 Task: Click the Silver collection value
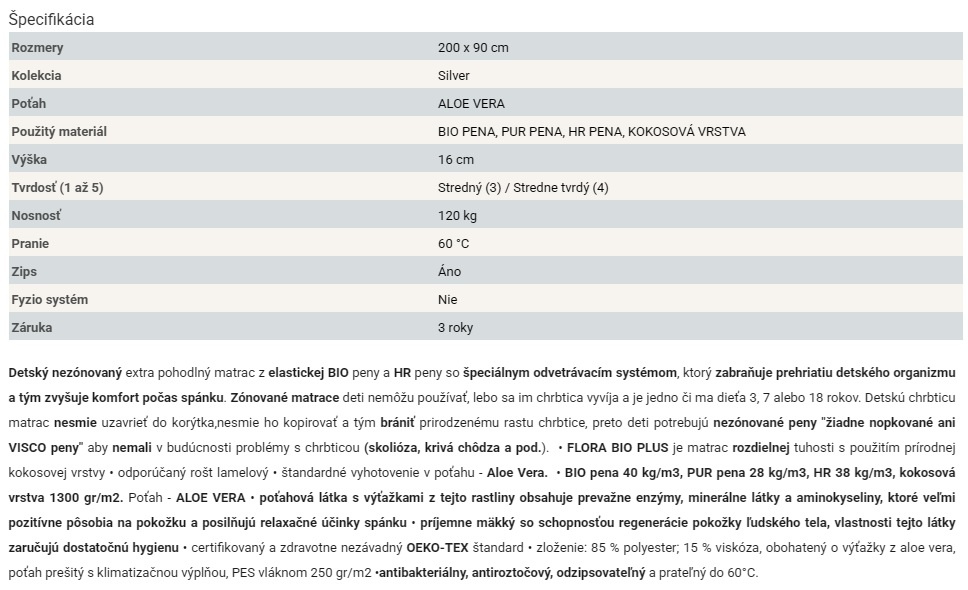click(453, 76)
